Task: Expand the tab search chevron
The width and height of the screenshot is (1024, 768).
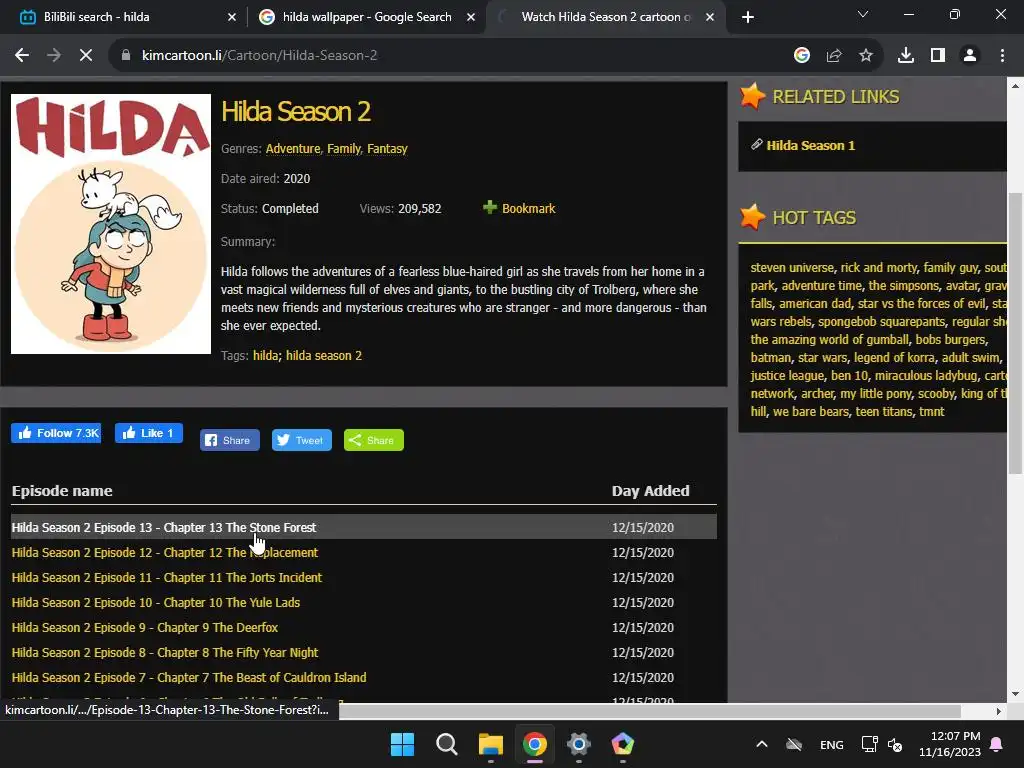Action: tap(863, 14)
